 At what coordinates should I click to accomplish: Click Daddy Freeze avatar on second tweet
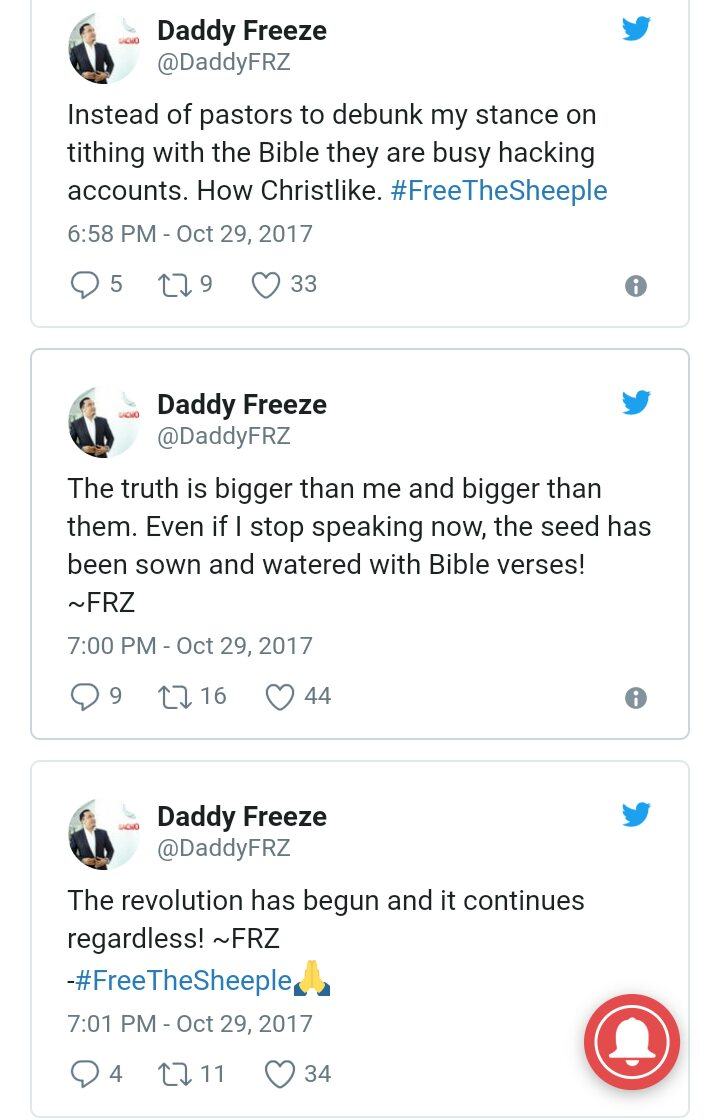(x=103, y=421)
